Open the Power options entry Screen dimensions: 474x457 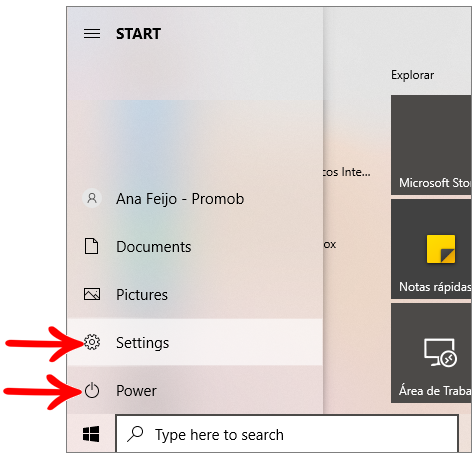click(x=195, y=390)
